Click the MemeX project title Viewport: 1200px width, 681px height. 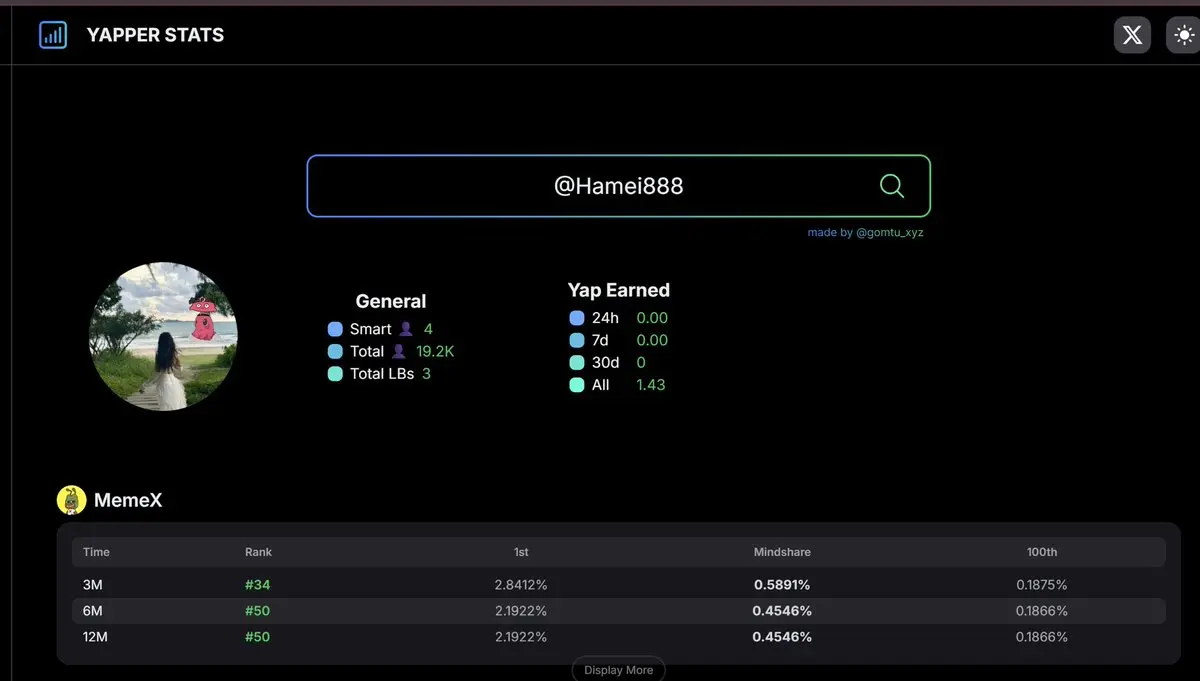click(128, 500)
